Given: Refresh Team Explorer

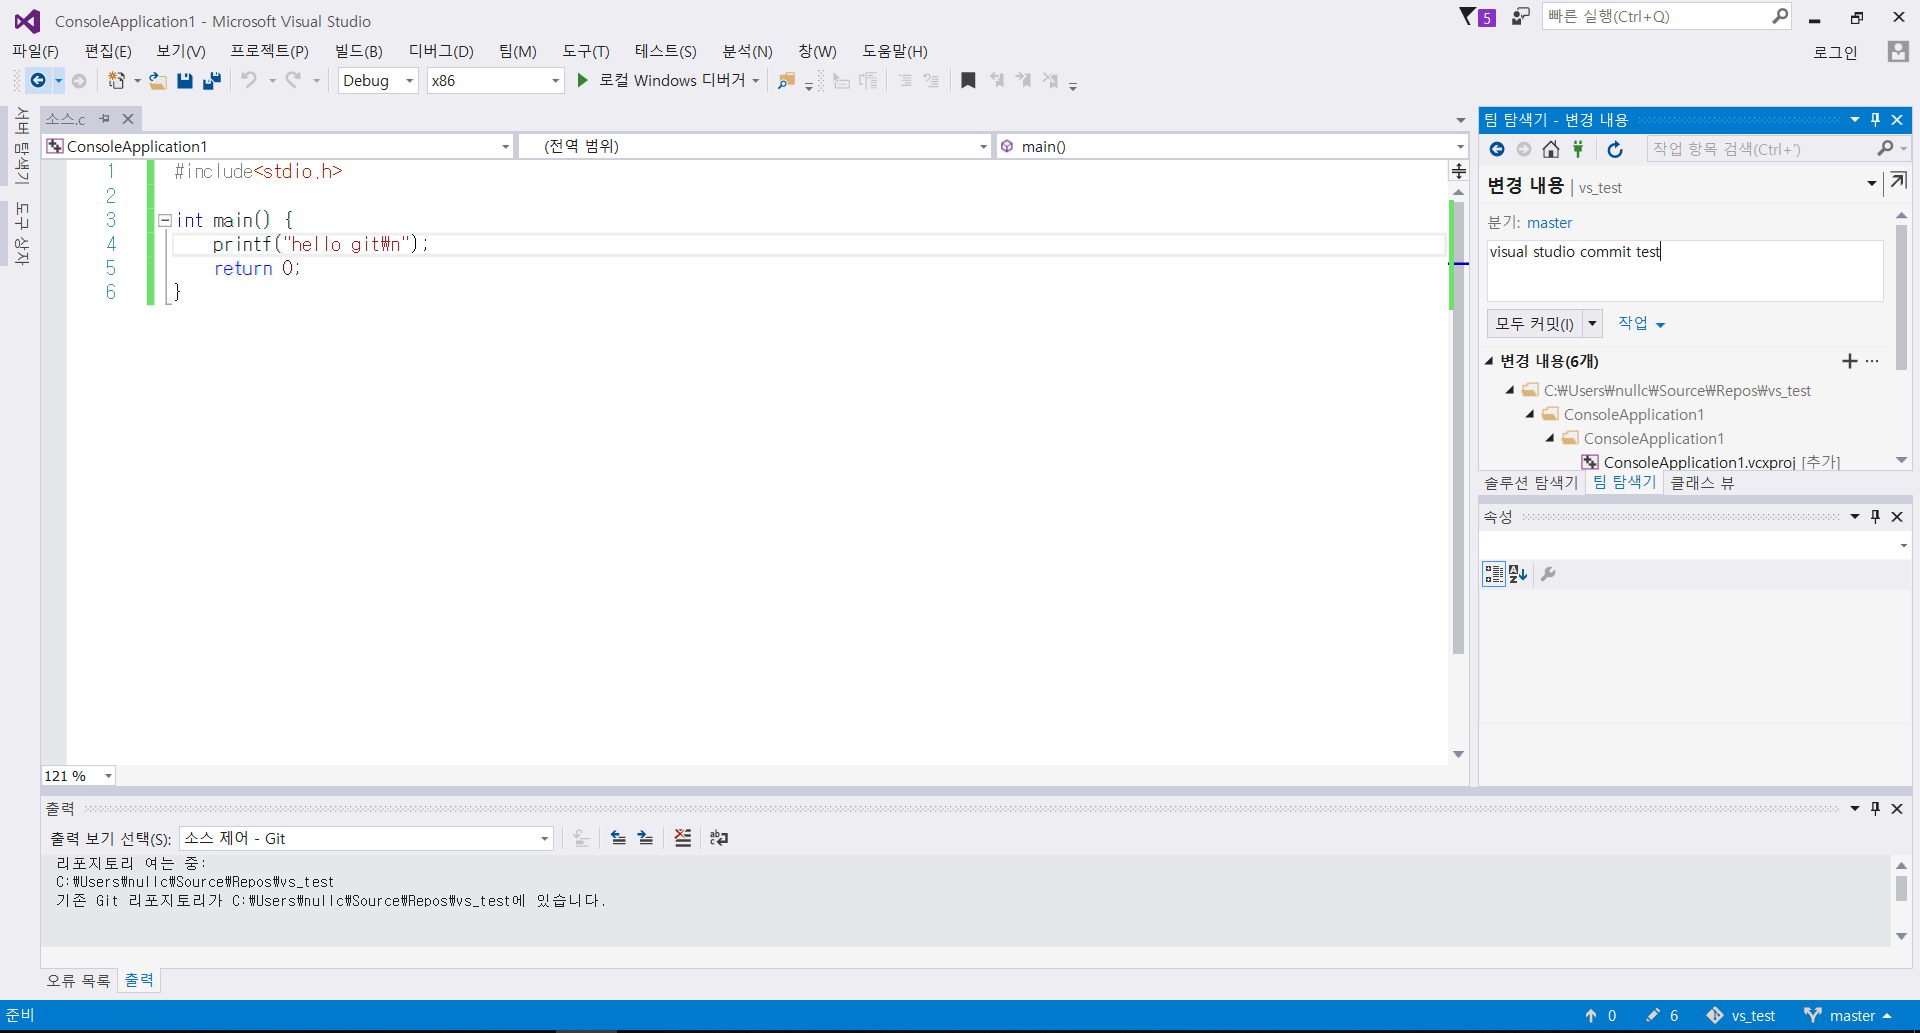Looking at the screenshot, I should [1615, 149].
